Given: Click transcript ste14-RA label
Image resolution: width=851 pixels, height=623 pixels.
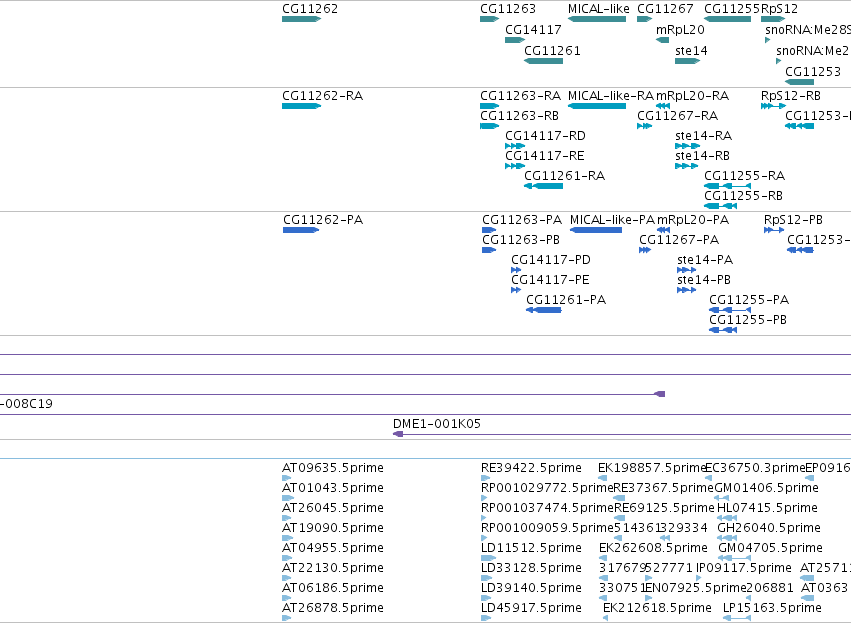Looking at the screenshot, I should coord(703,136).
